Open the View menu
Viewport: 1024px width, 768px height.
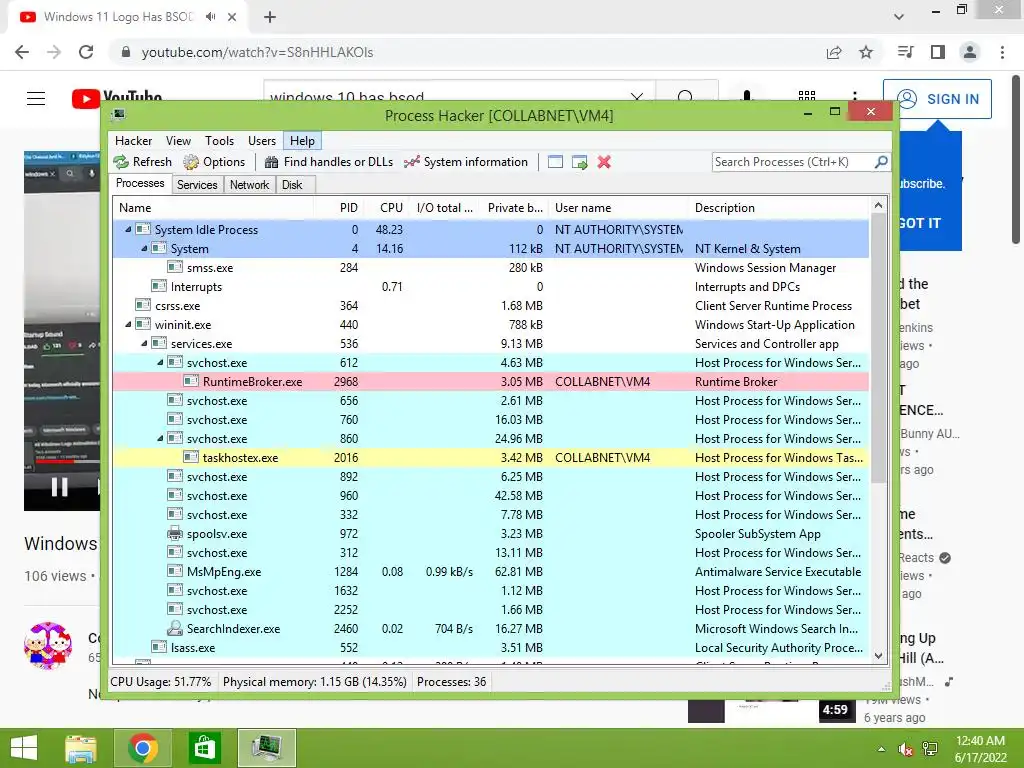point(178,141)
